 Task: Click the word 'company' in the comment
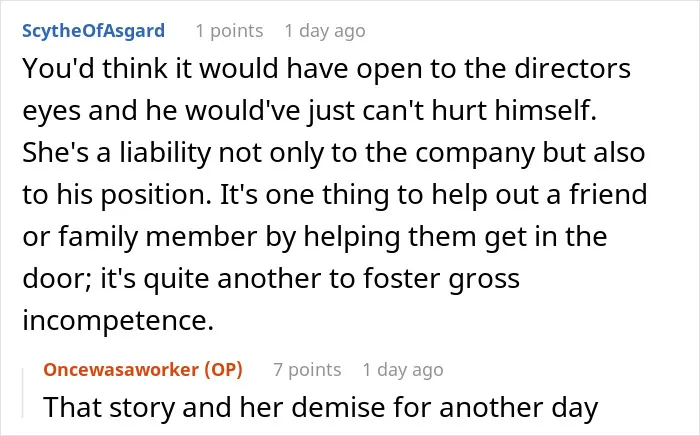tap(475, 154)
